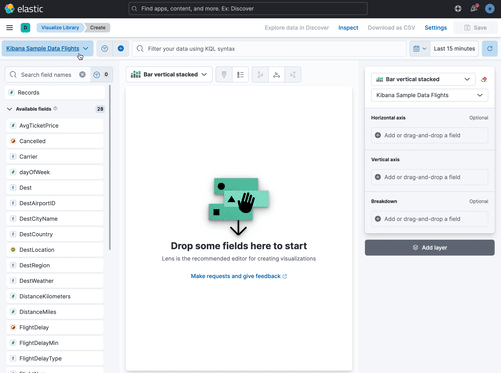Open left axis settings icon
Viewport: 501px width, 373px height.
[x=260, y=75]
